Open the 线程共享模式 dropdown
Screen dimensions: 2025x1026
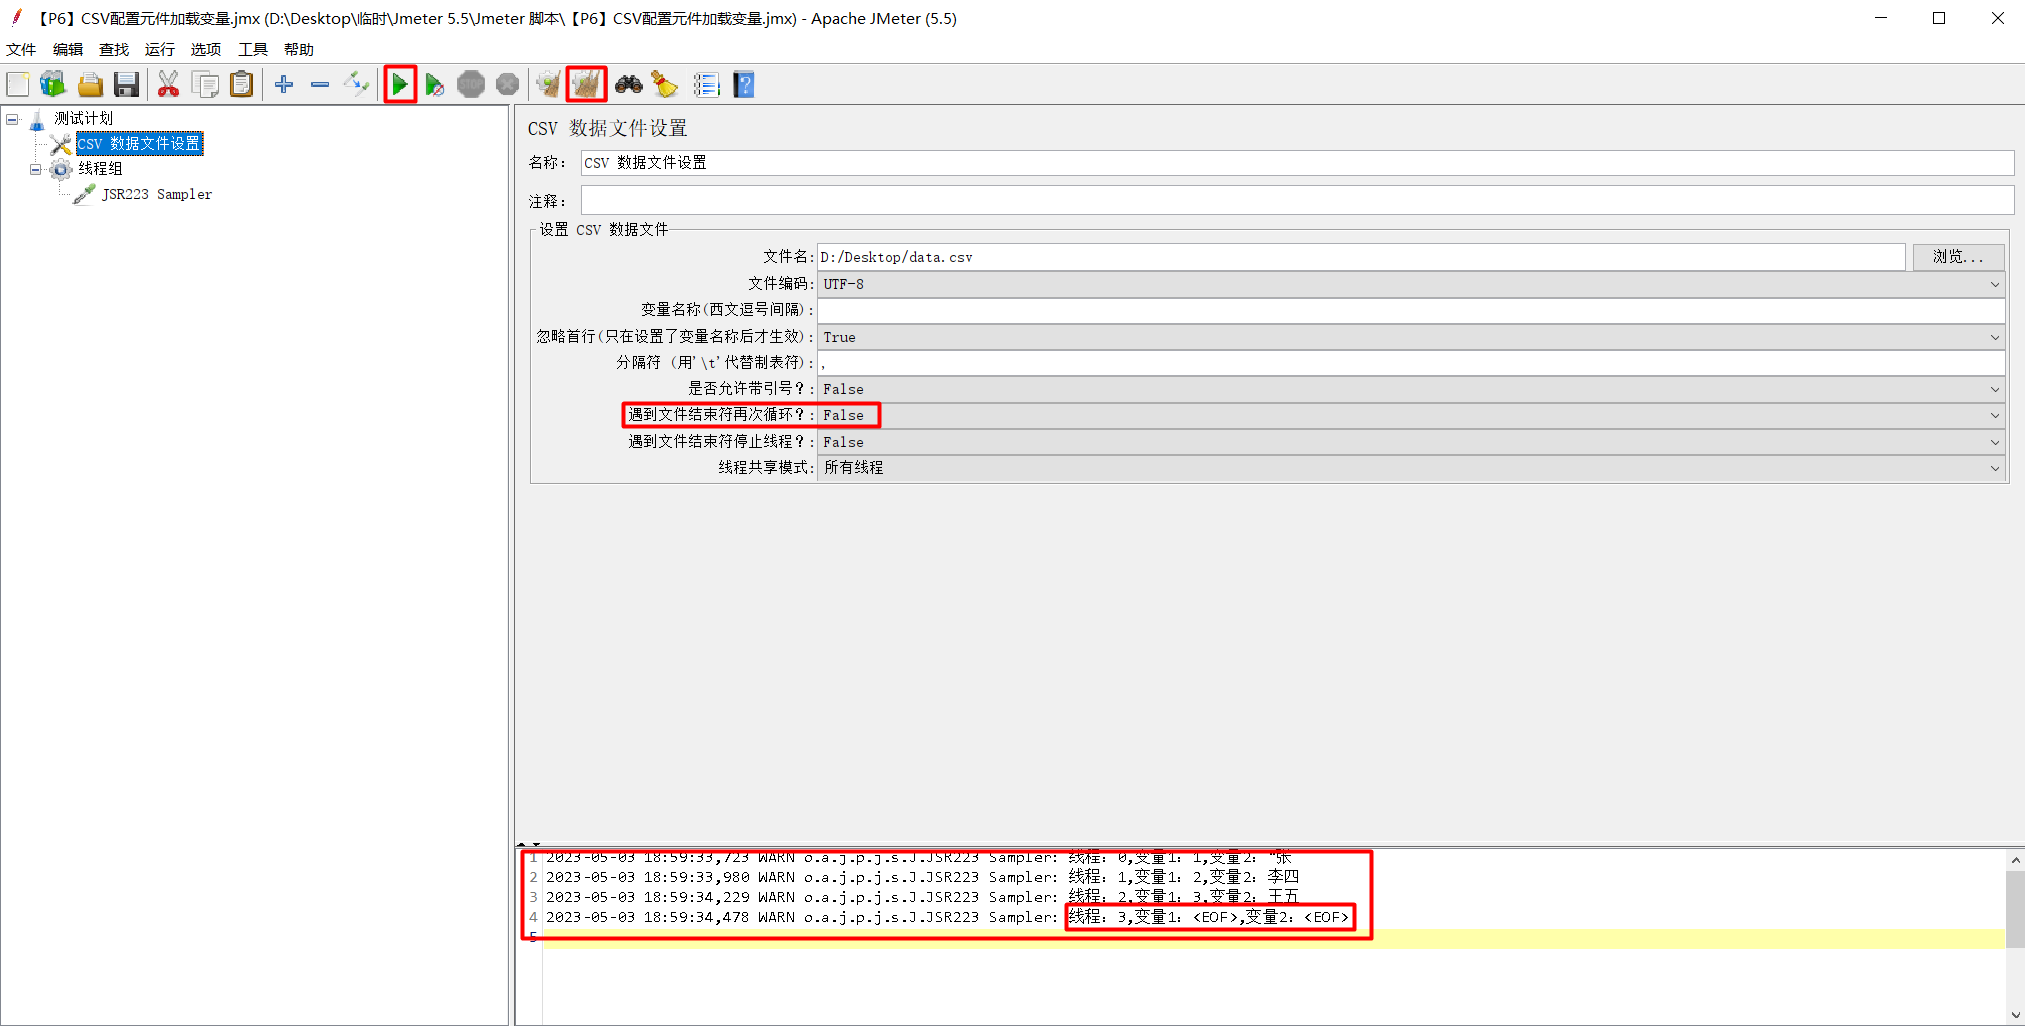coord(1411,467)
